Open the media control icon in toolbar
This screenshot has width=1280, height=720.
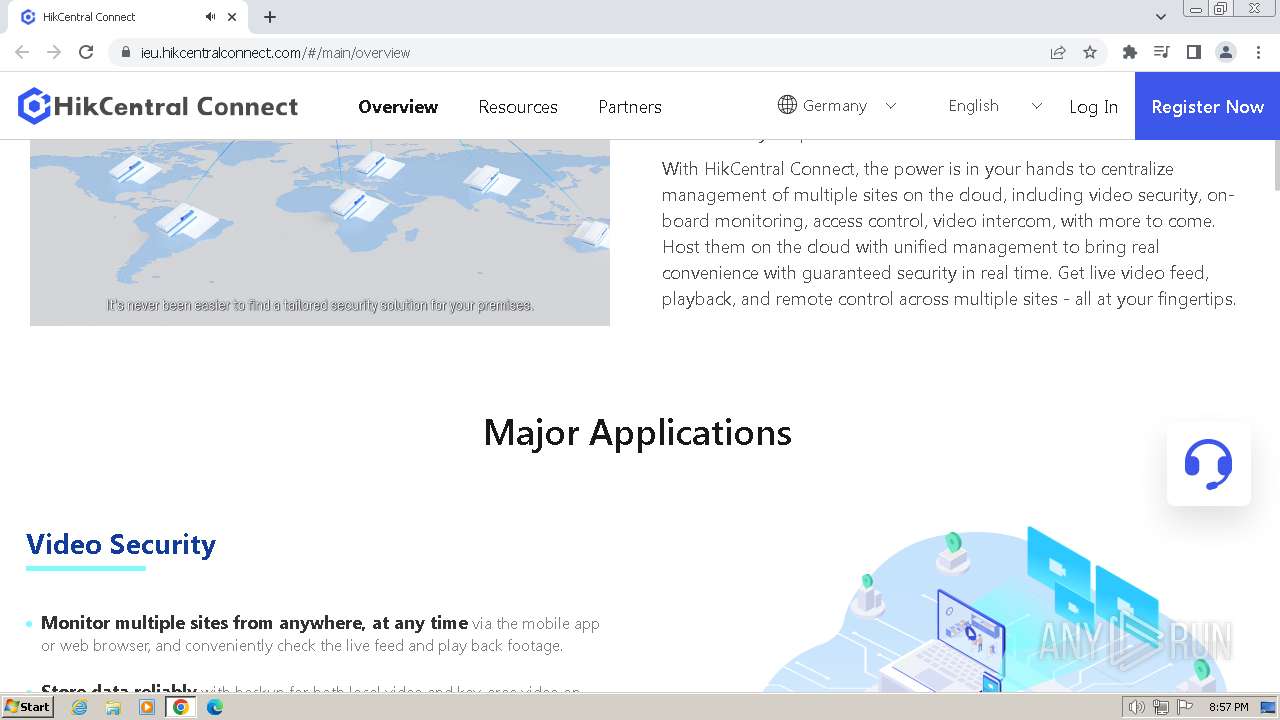tap(1161, 52)
